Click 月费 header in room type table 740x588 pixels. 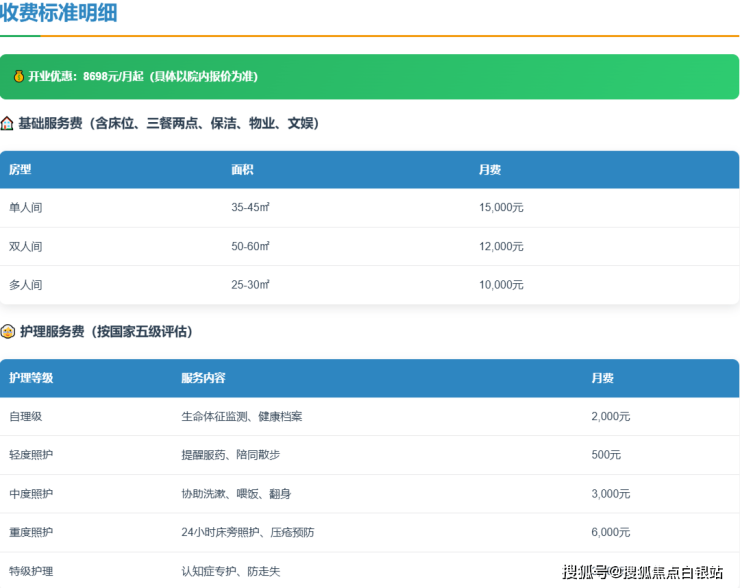click(x=490, y=170)
